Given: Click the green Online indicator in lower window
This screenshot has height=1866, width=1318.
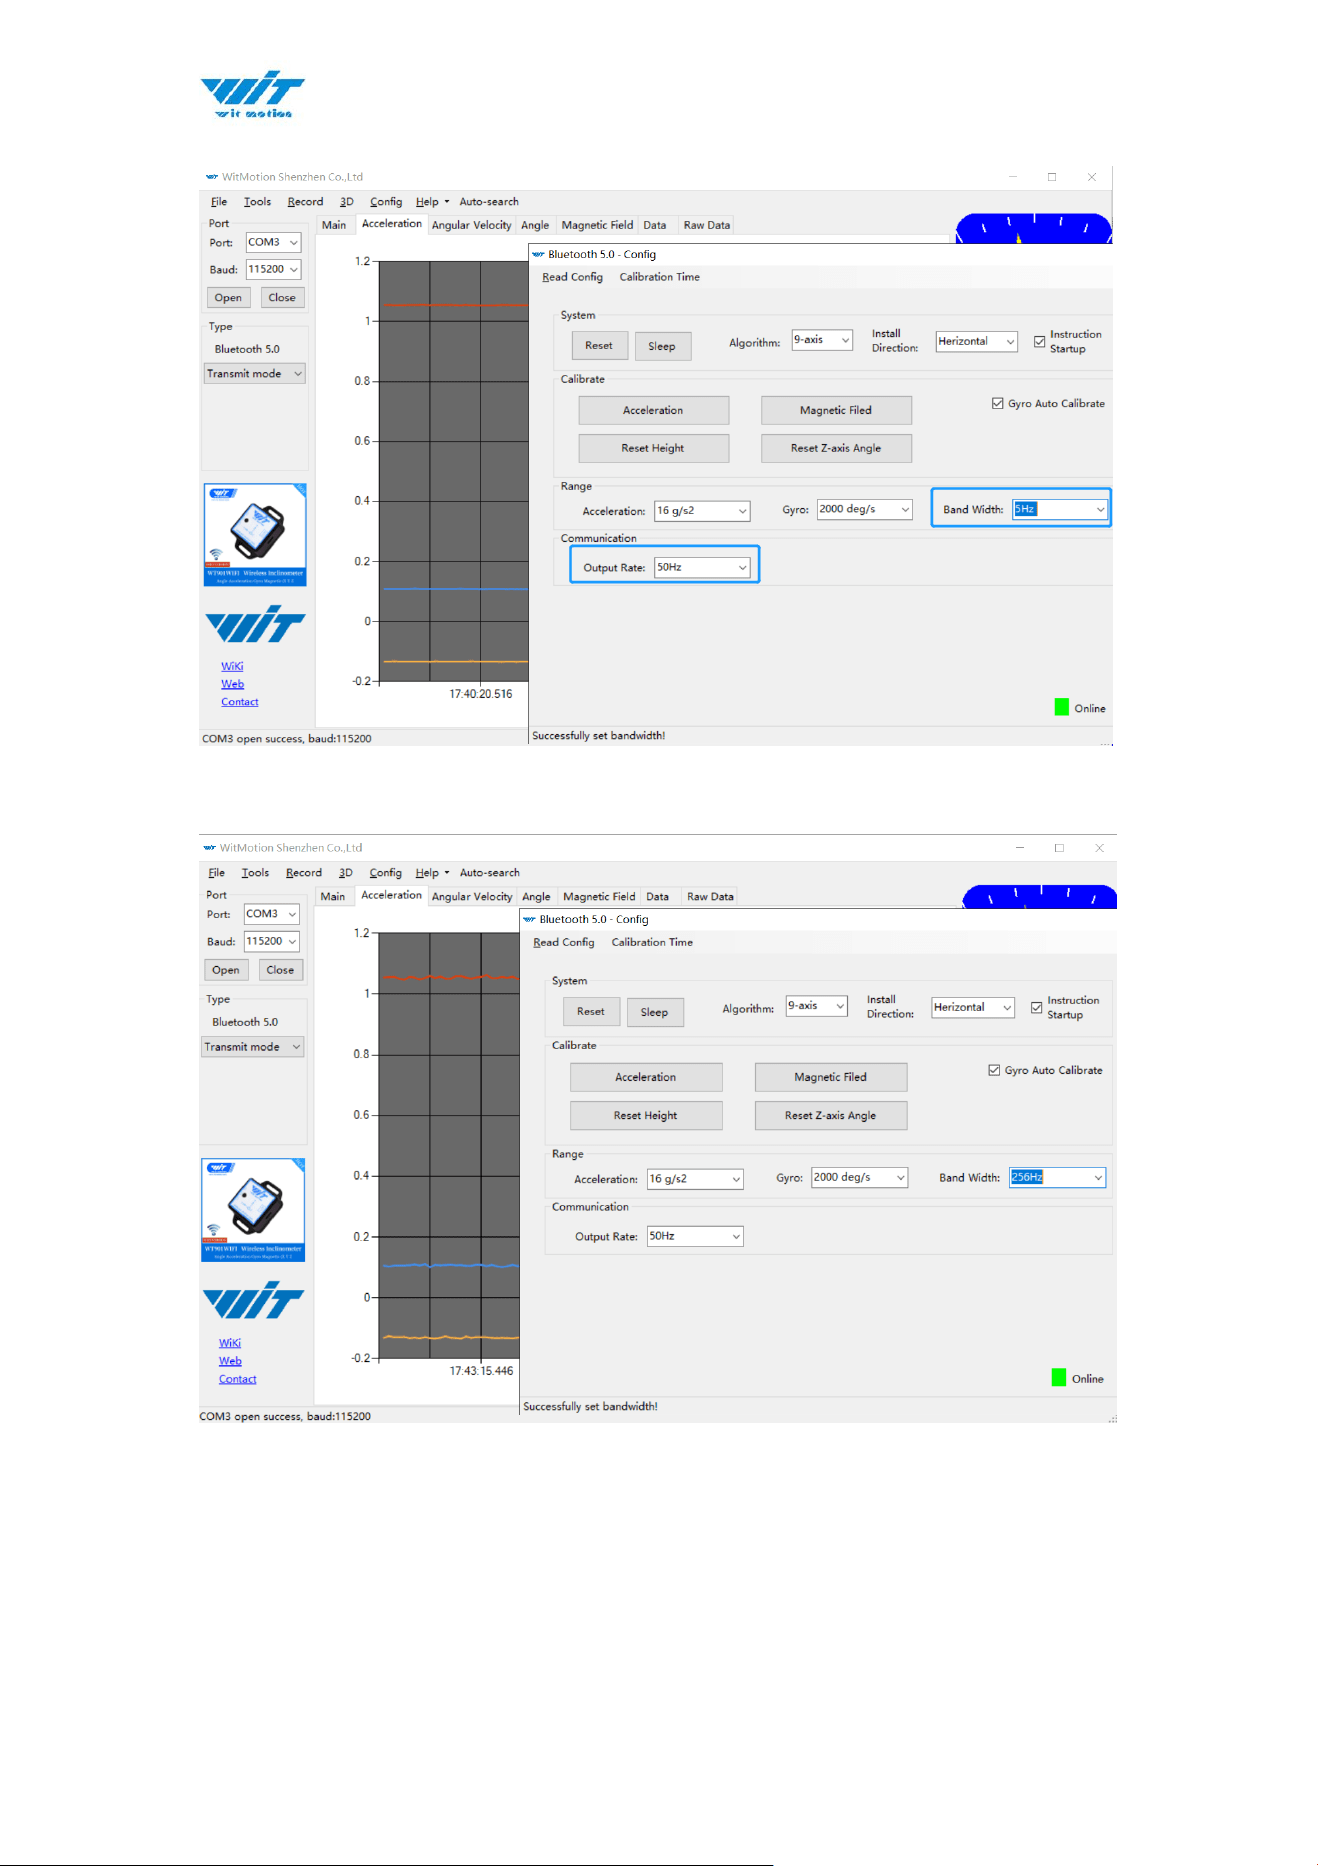Looking at the screenshot, I should tap(1059, 1377).
